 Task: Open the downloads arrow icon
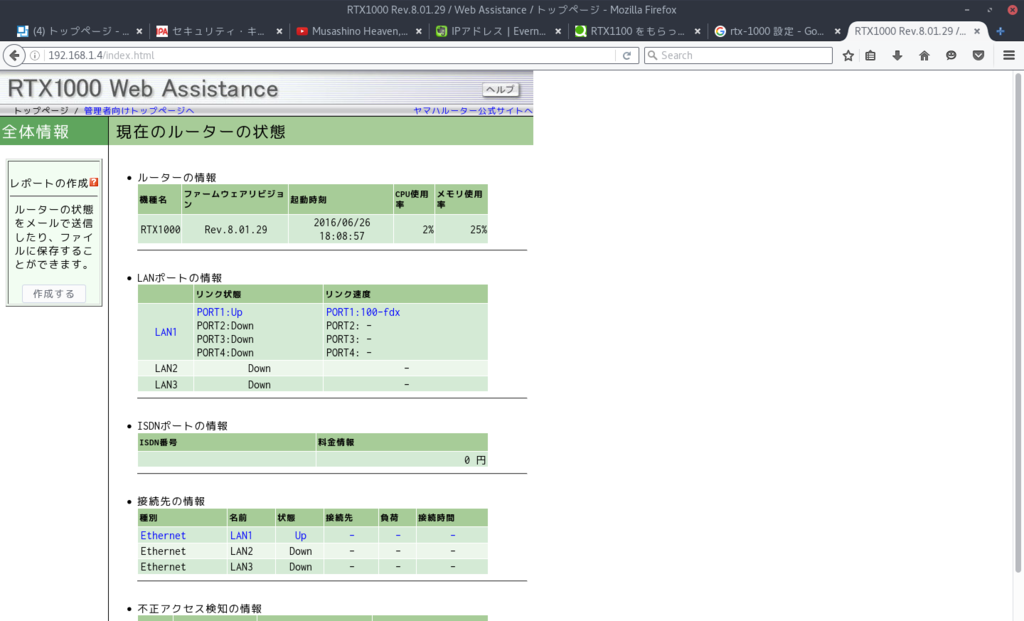(897, 56)
